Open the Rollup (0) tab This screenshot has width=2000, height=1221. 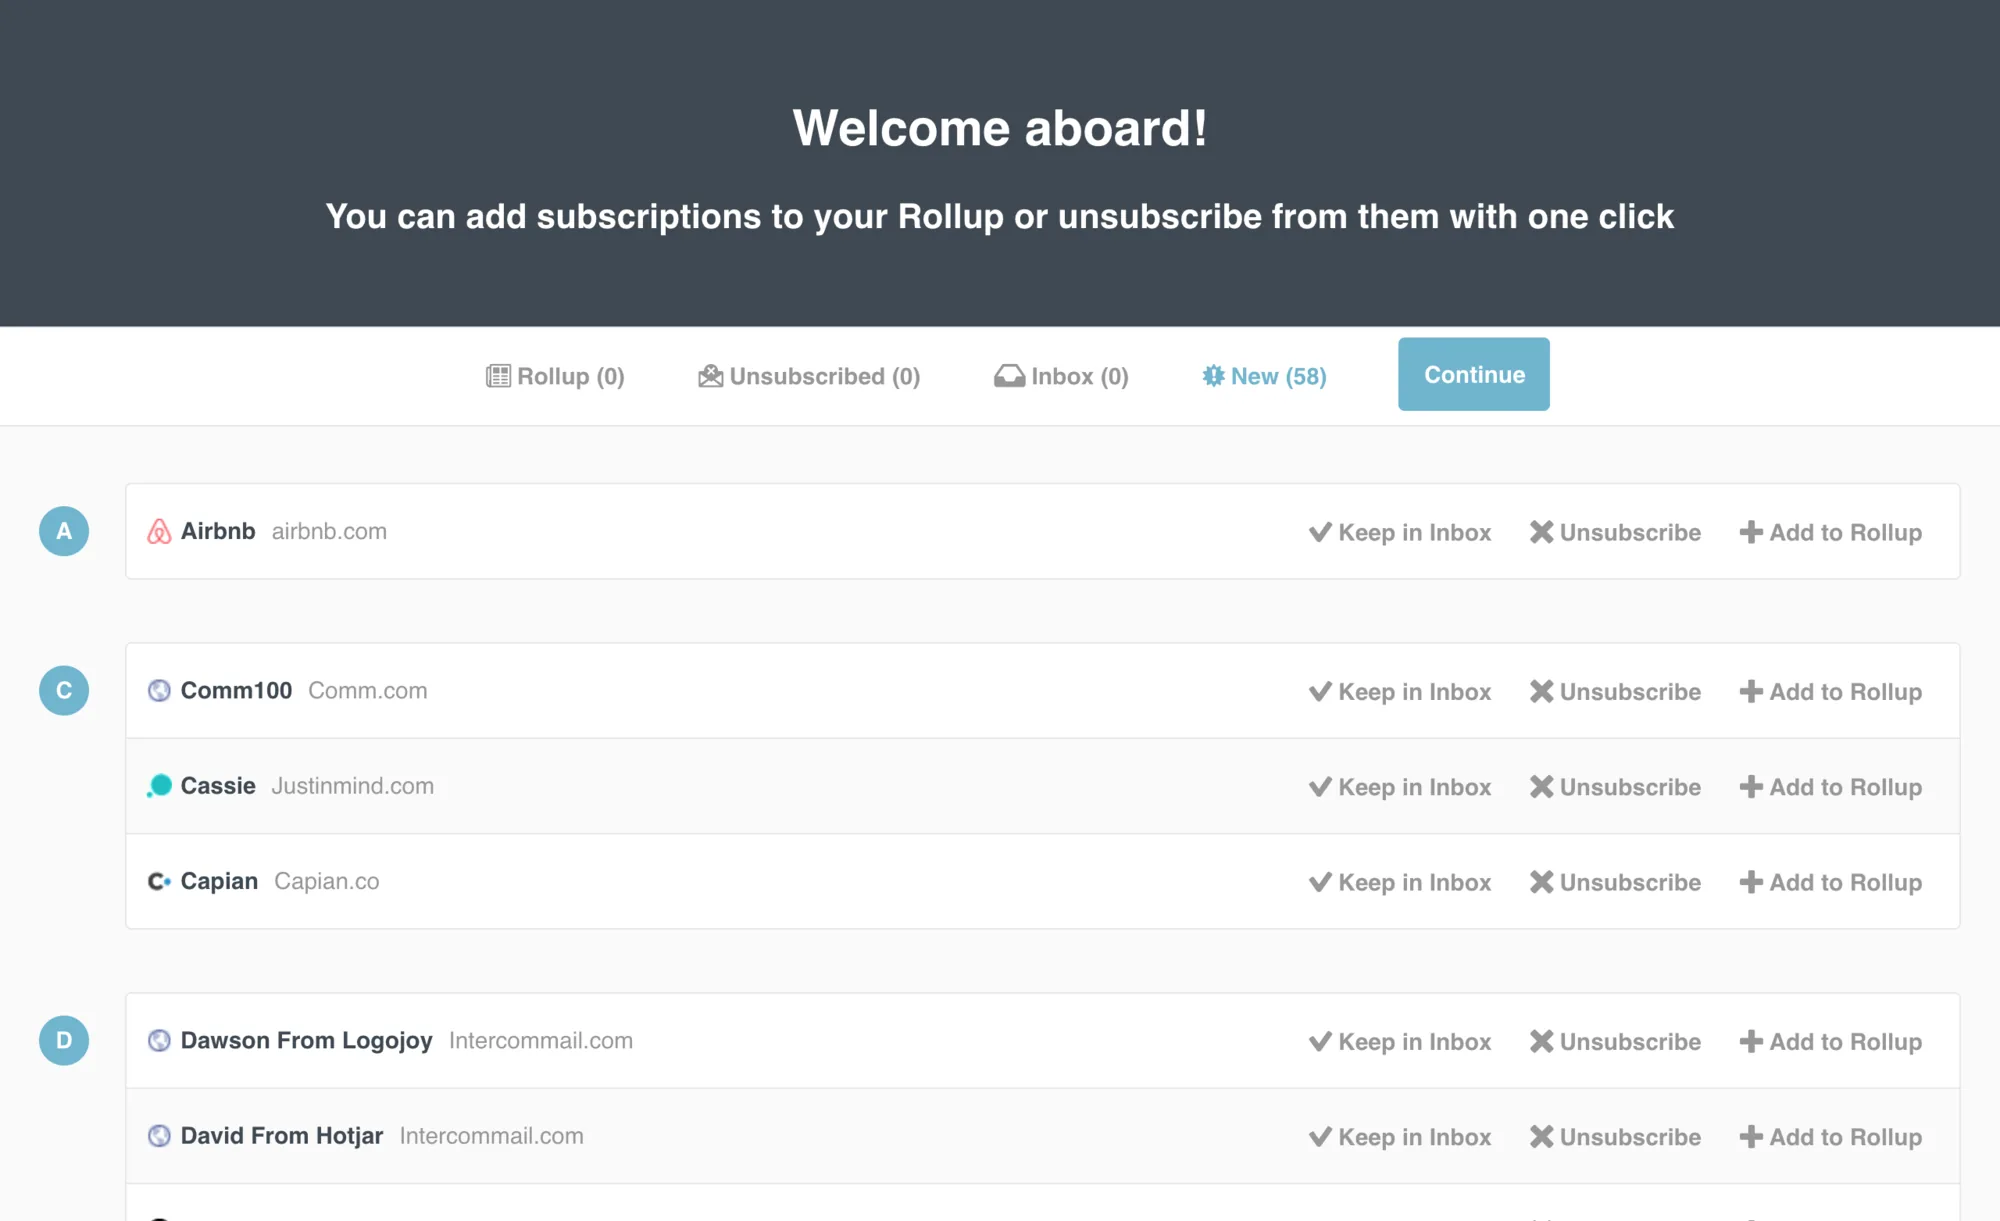[555, 376]
